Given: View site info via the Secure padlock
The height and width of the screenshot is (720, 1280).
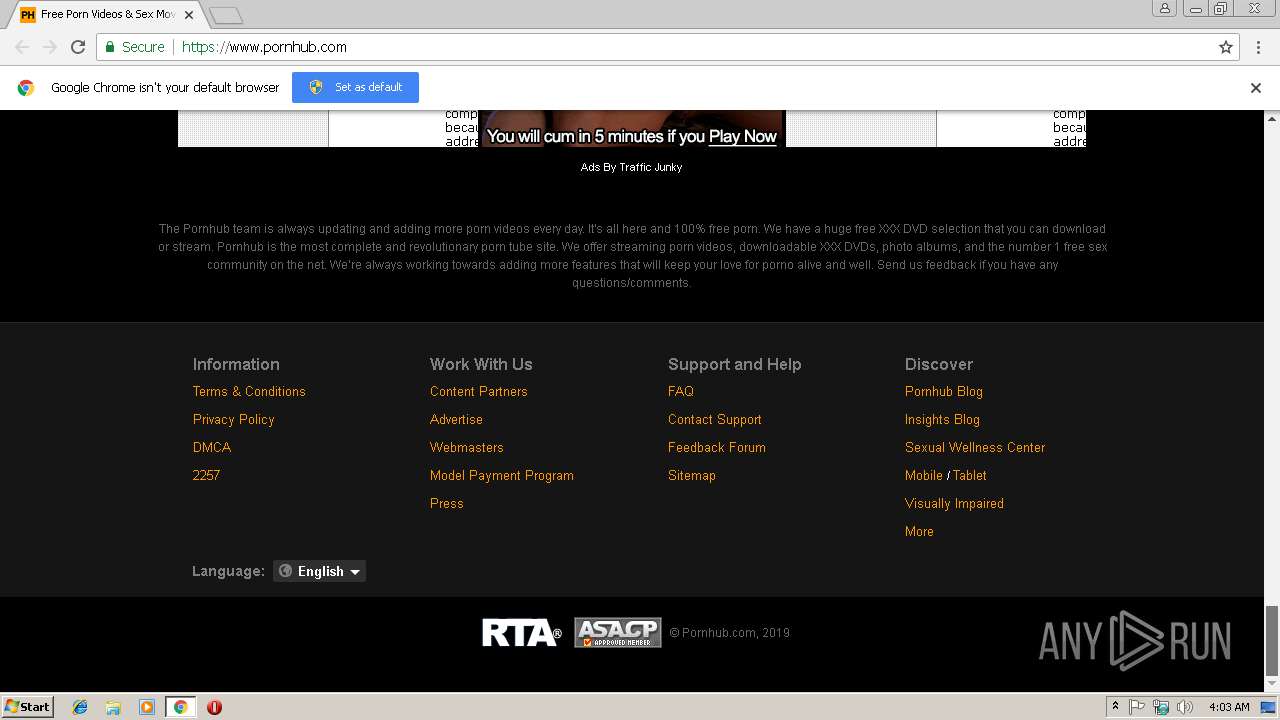Looking at the screenshot, I should pyautogui.click(x=136, y=47).
